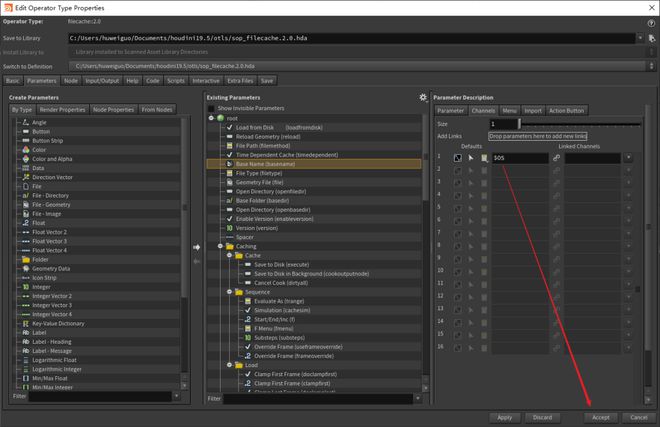The width and height of the screenshot is (660, 427).
Task: Click the right arrow to add parameter
Action: (x=196, y=246)
